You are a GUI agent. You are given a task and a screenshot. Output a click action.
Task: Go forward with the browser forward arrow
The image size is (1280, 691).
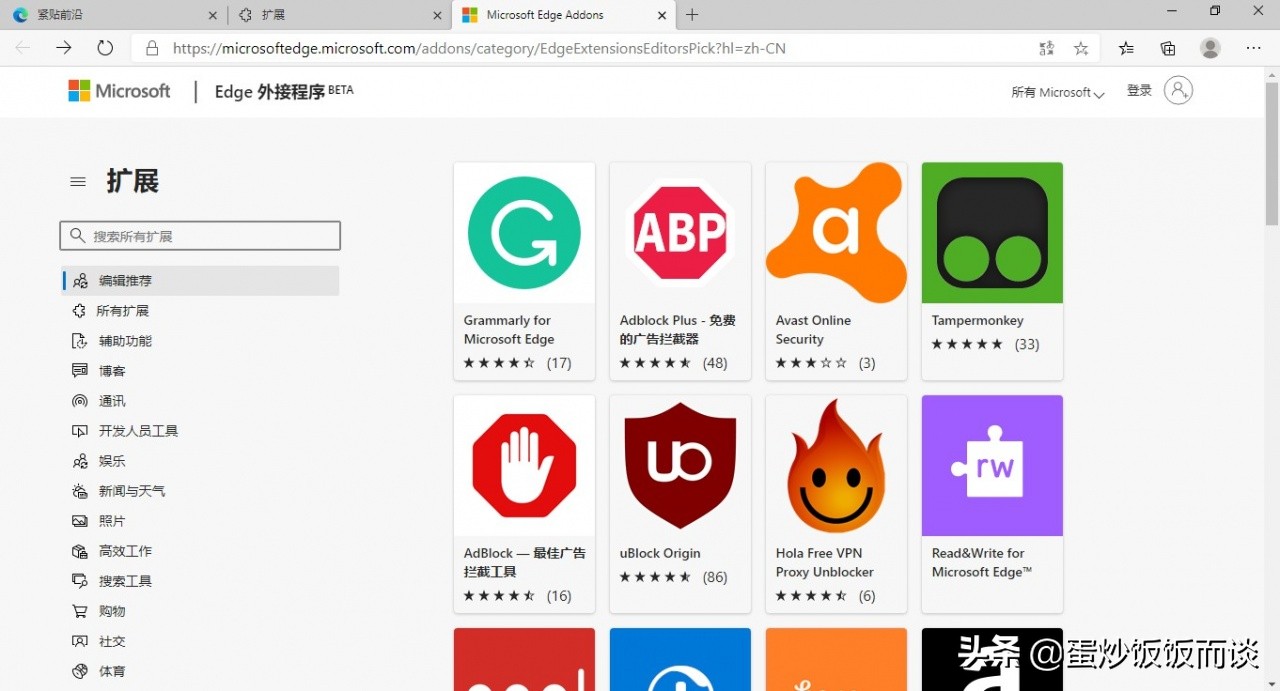pyautogui.click(x=64, y=48)
